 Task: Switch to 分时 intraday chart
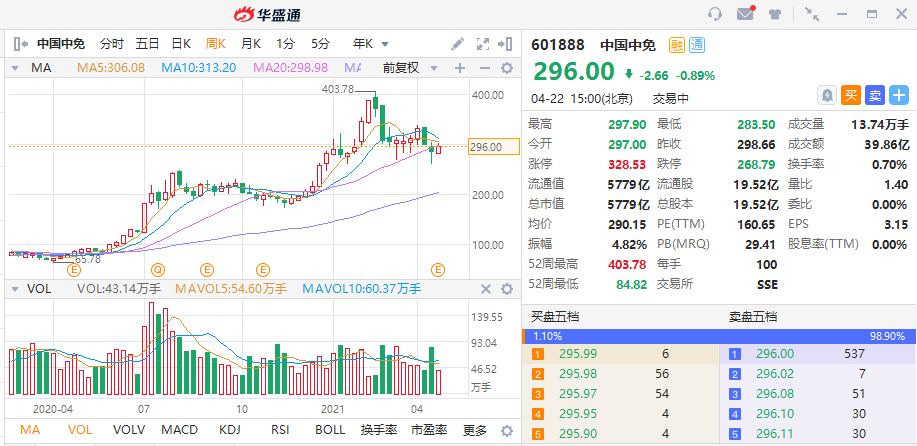112,44
